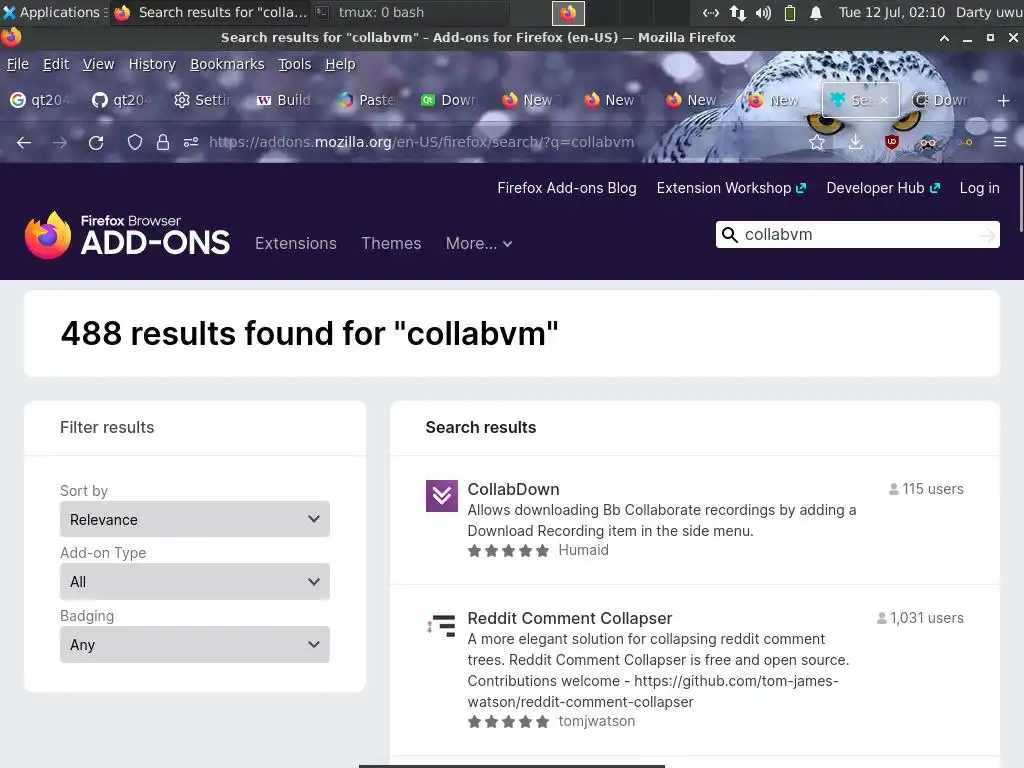Open the Applications menu in the panel
The image size is (1024, 768).
pos(54,12)
